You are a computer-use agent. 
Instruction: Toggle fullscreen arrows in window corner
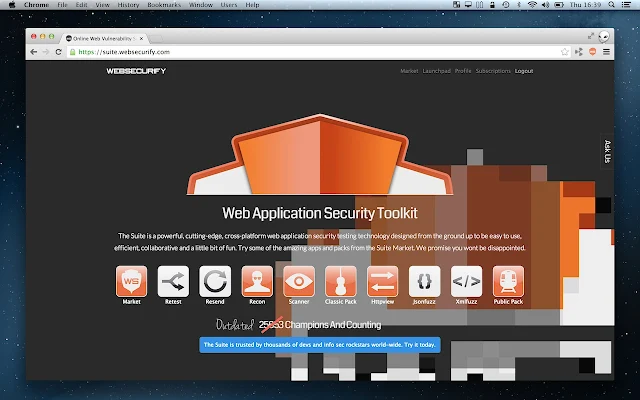[x=591, y=36]
